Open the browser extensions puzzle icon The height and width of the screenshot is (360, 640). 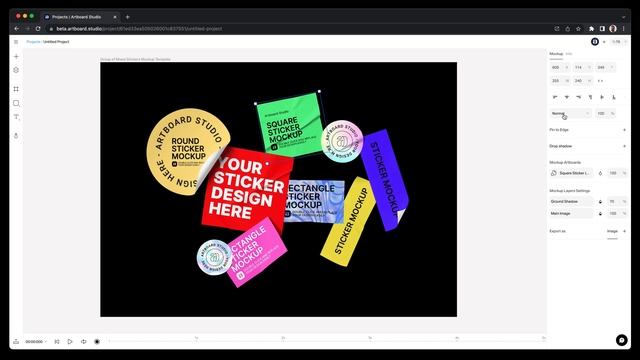click(591, 29)
